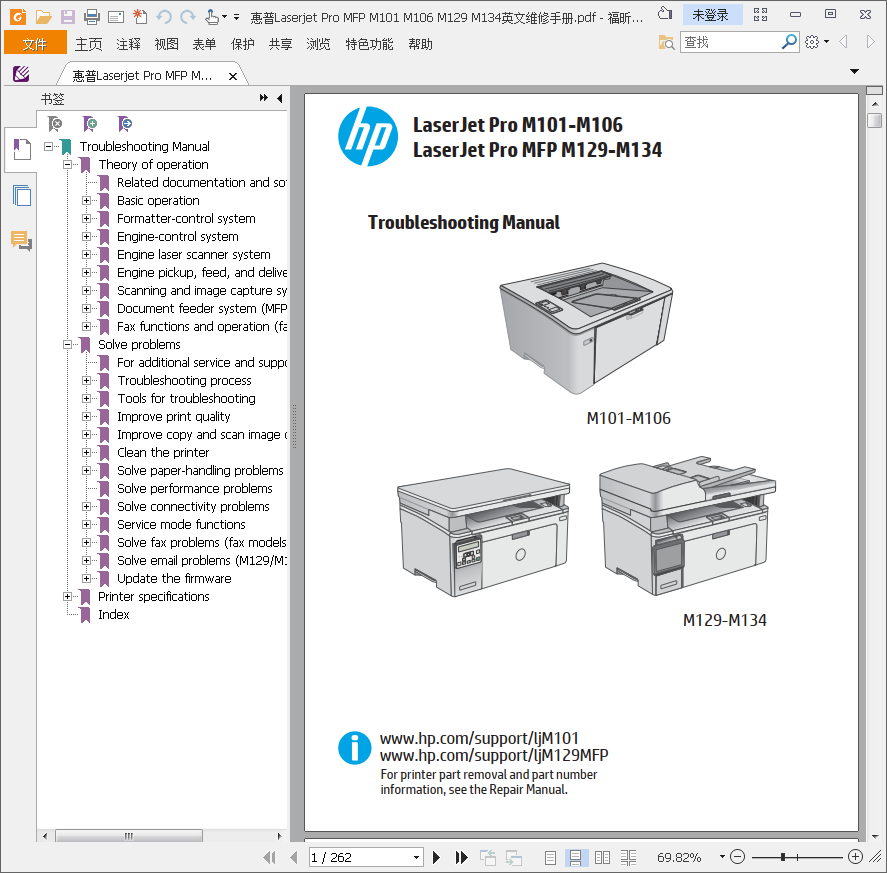Open the 主页 tab
Image resolution: width=887 pixels, height=873 pixels.
click(x=89, y=44)
